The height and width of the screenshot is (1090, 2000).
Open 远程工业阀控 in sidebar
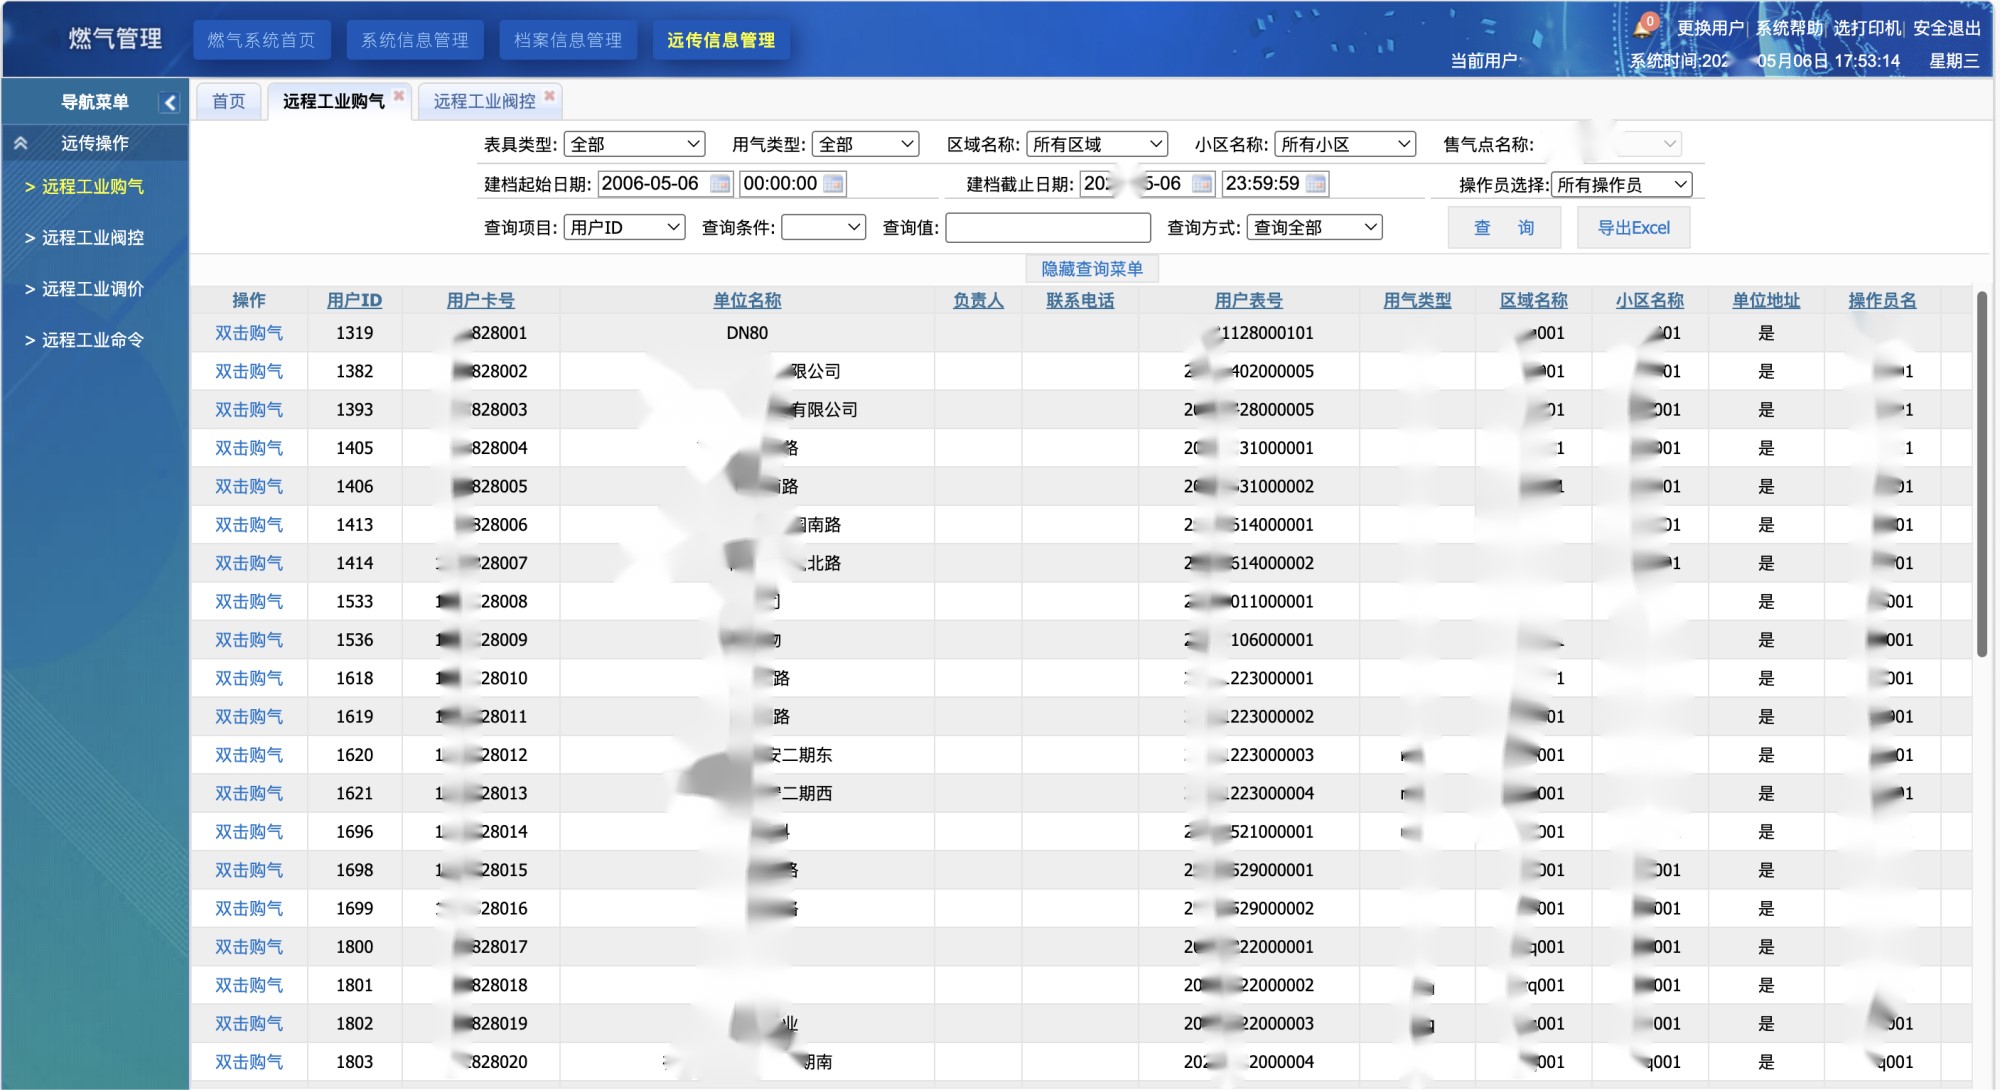93,238
